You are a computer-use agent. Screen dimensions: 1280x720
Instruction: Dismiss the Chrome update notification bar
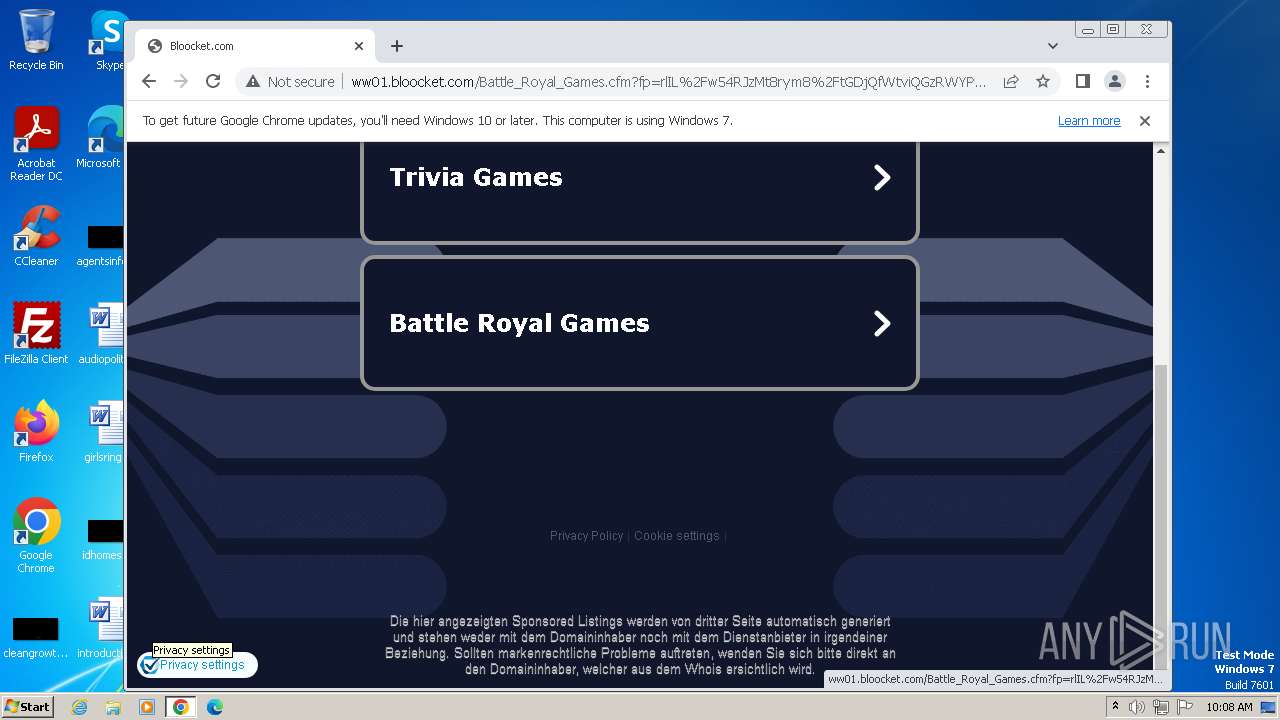pos(1145,120)
